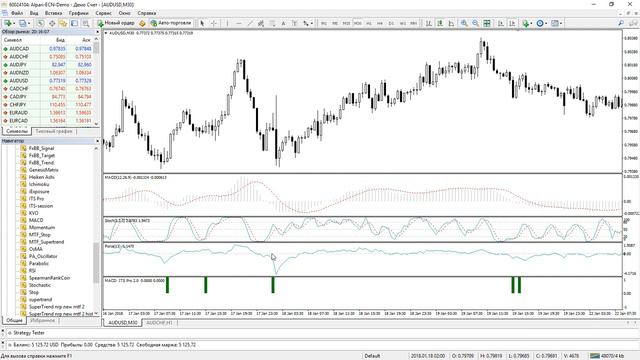Switch to M15 timeframe

(346, 23)
